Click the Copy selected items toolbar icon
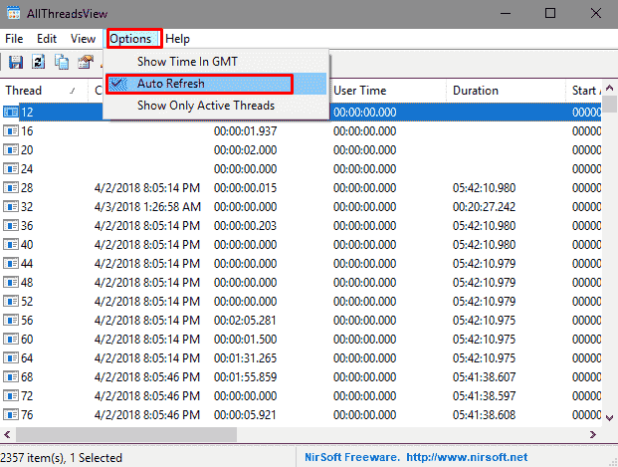 click(62, 62)
